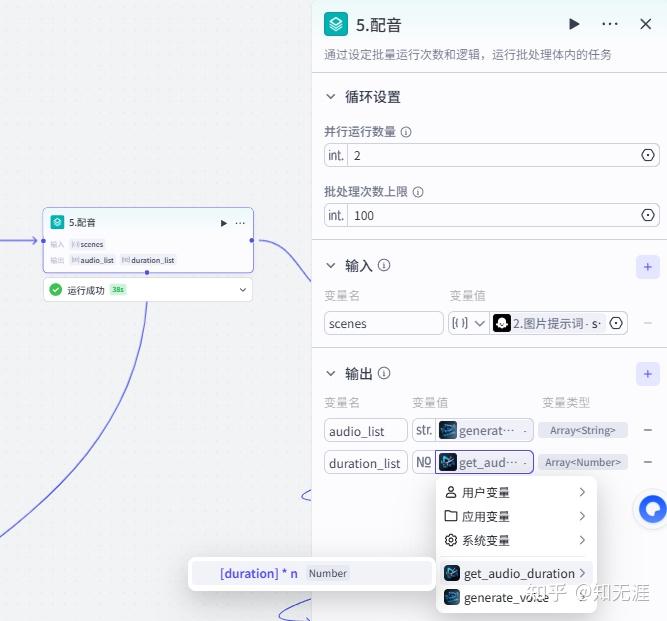Expand the 运行成功 result details
The width and height of the screenshot is (667, 621).
click(x=242, y=290)
